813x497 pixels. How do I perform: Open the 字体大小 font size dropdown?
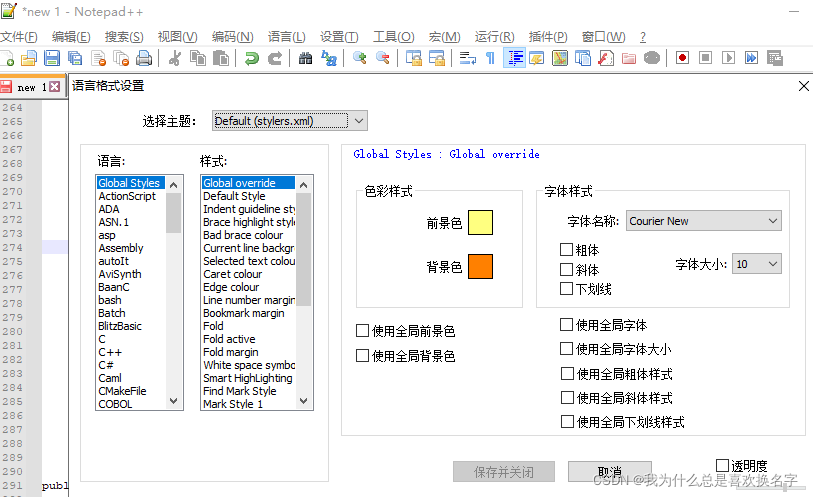(756, 264)
